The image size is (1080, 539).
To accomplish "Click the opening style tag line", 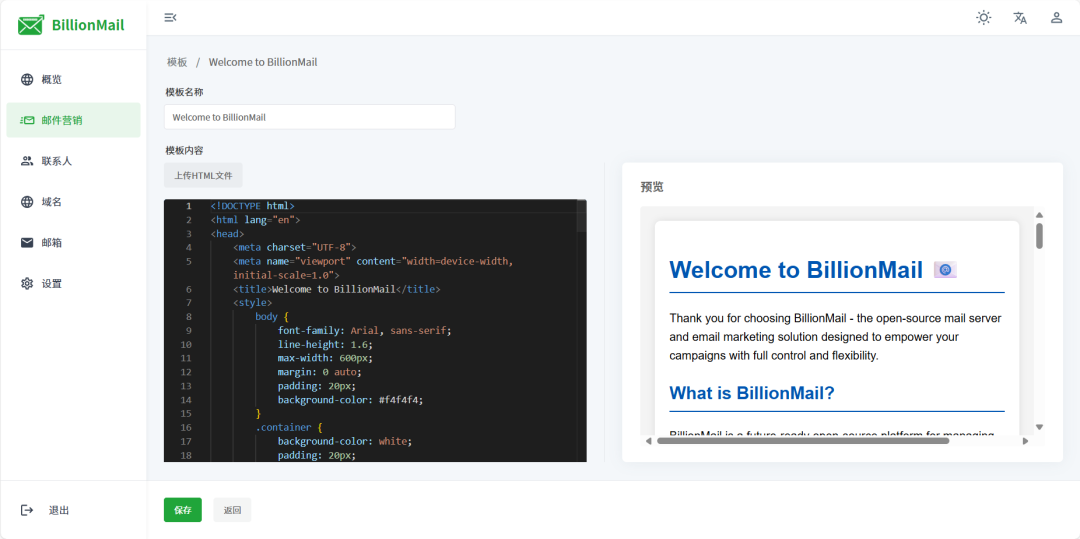I will tap(253, 303).
